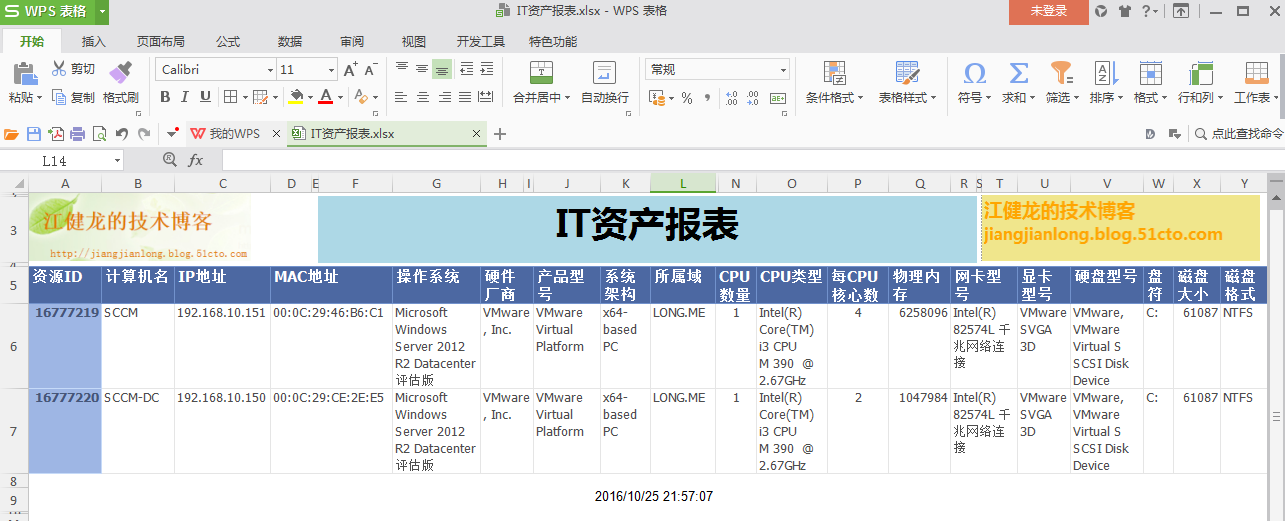Toggle left horizontal text alignment
Viewport: 1285px width, 521px height.
402,98
